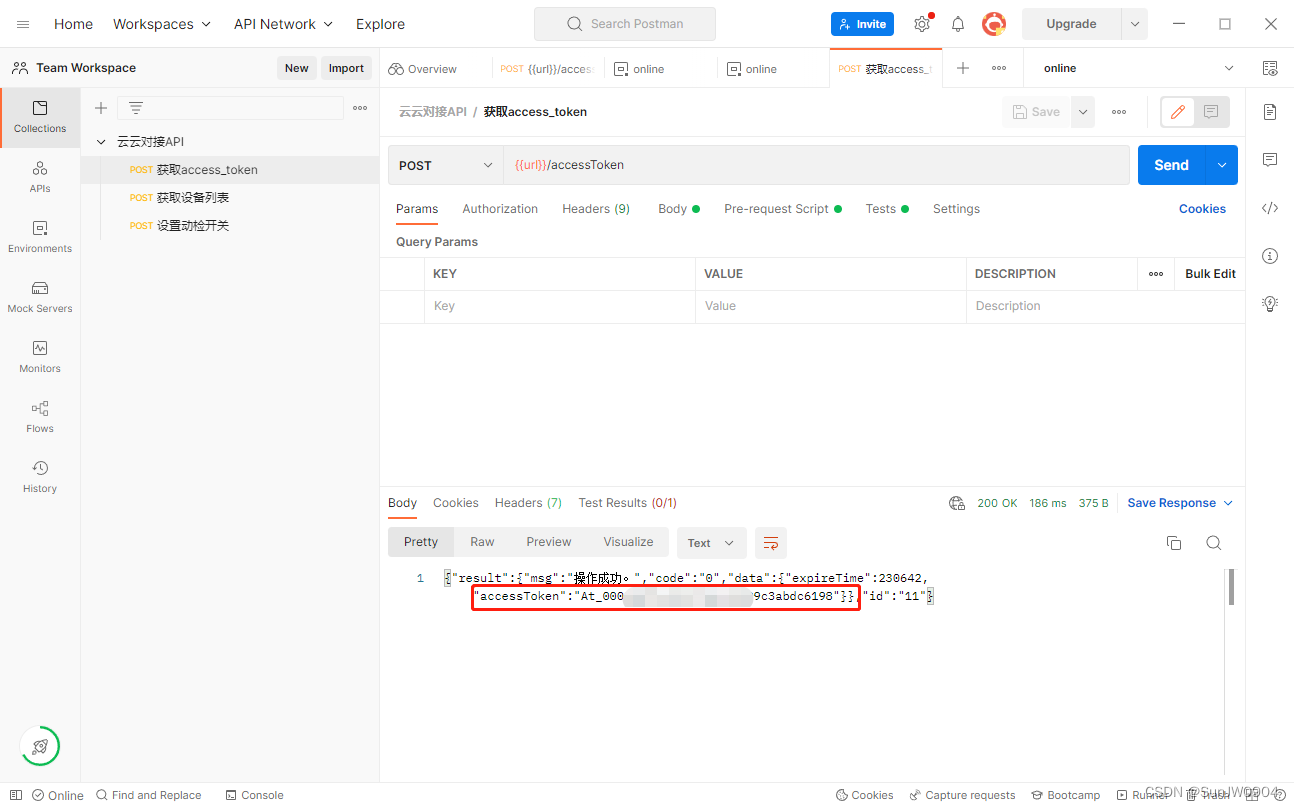Open the Tests tab
Image resolution: width=1294 pixels, height=807 pixels.
[x=887, y=209]
